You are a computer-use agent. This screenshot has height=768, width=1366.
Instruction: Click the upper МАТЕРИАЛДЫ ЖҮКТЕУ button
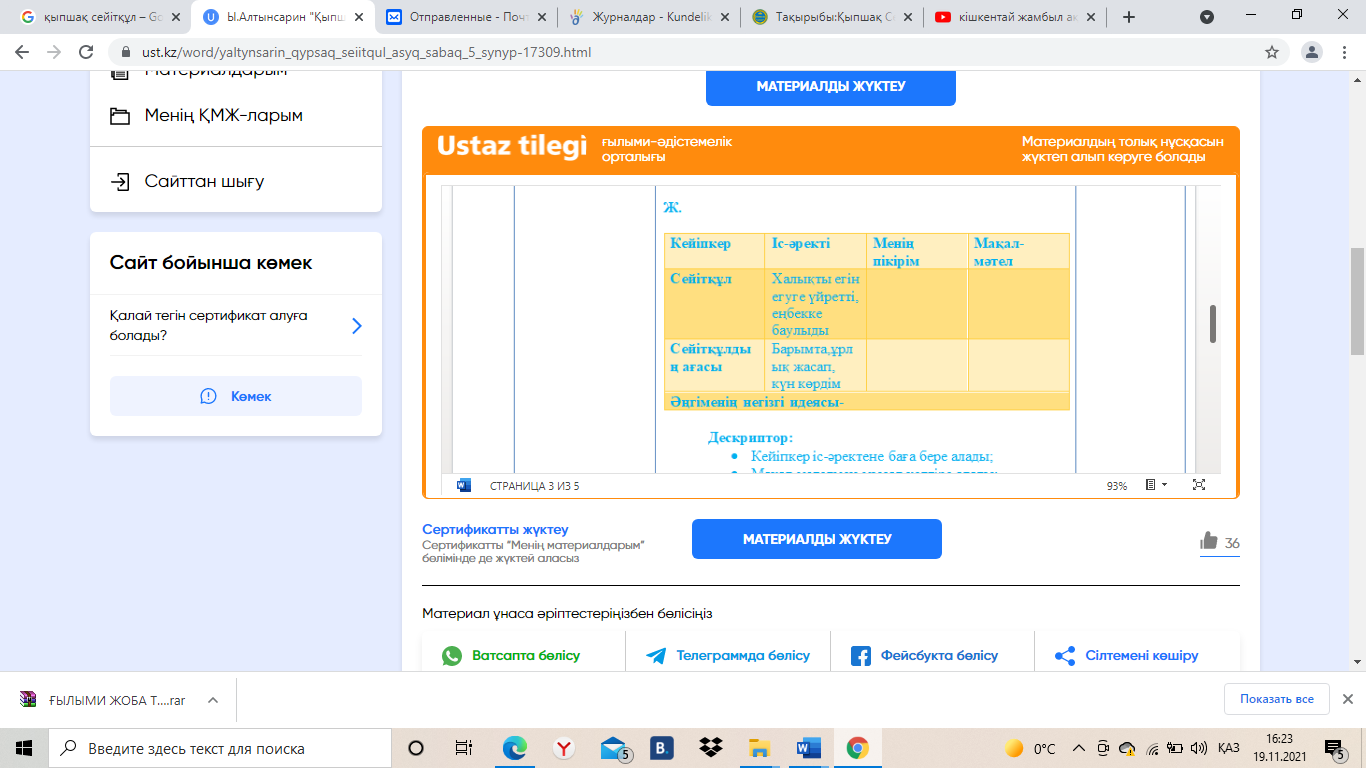(x=831, y=86)
